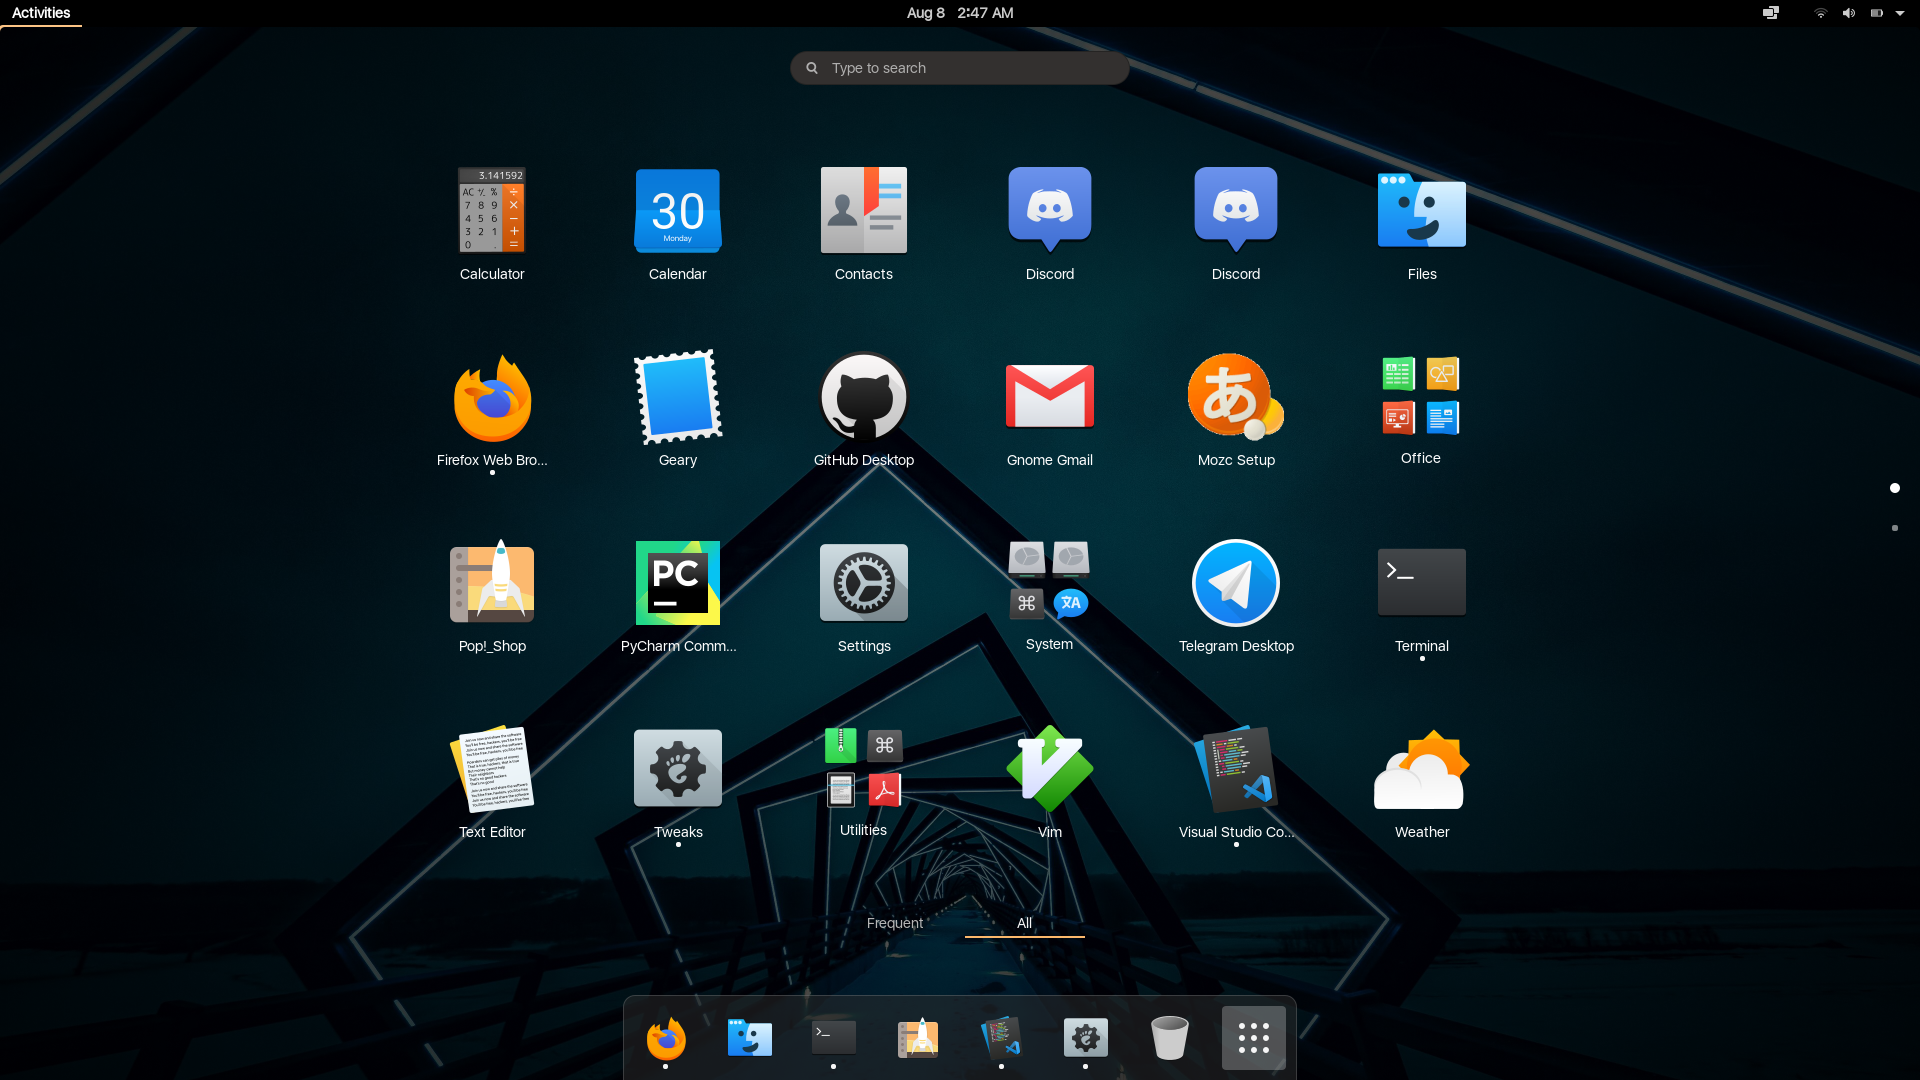1920x1080 pixels.
Task: Launch Pop!_Shop from the app grid
Action: point(491,583)
